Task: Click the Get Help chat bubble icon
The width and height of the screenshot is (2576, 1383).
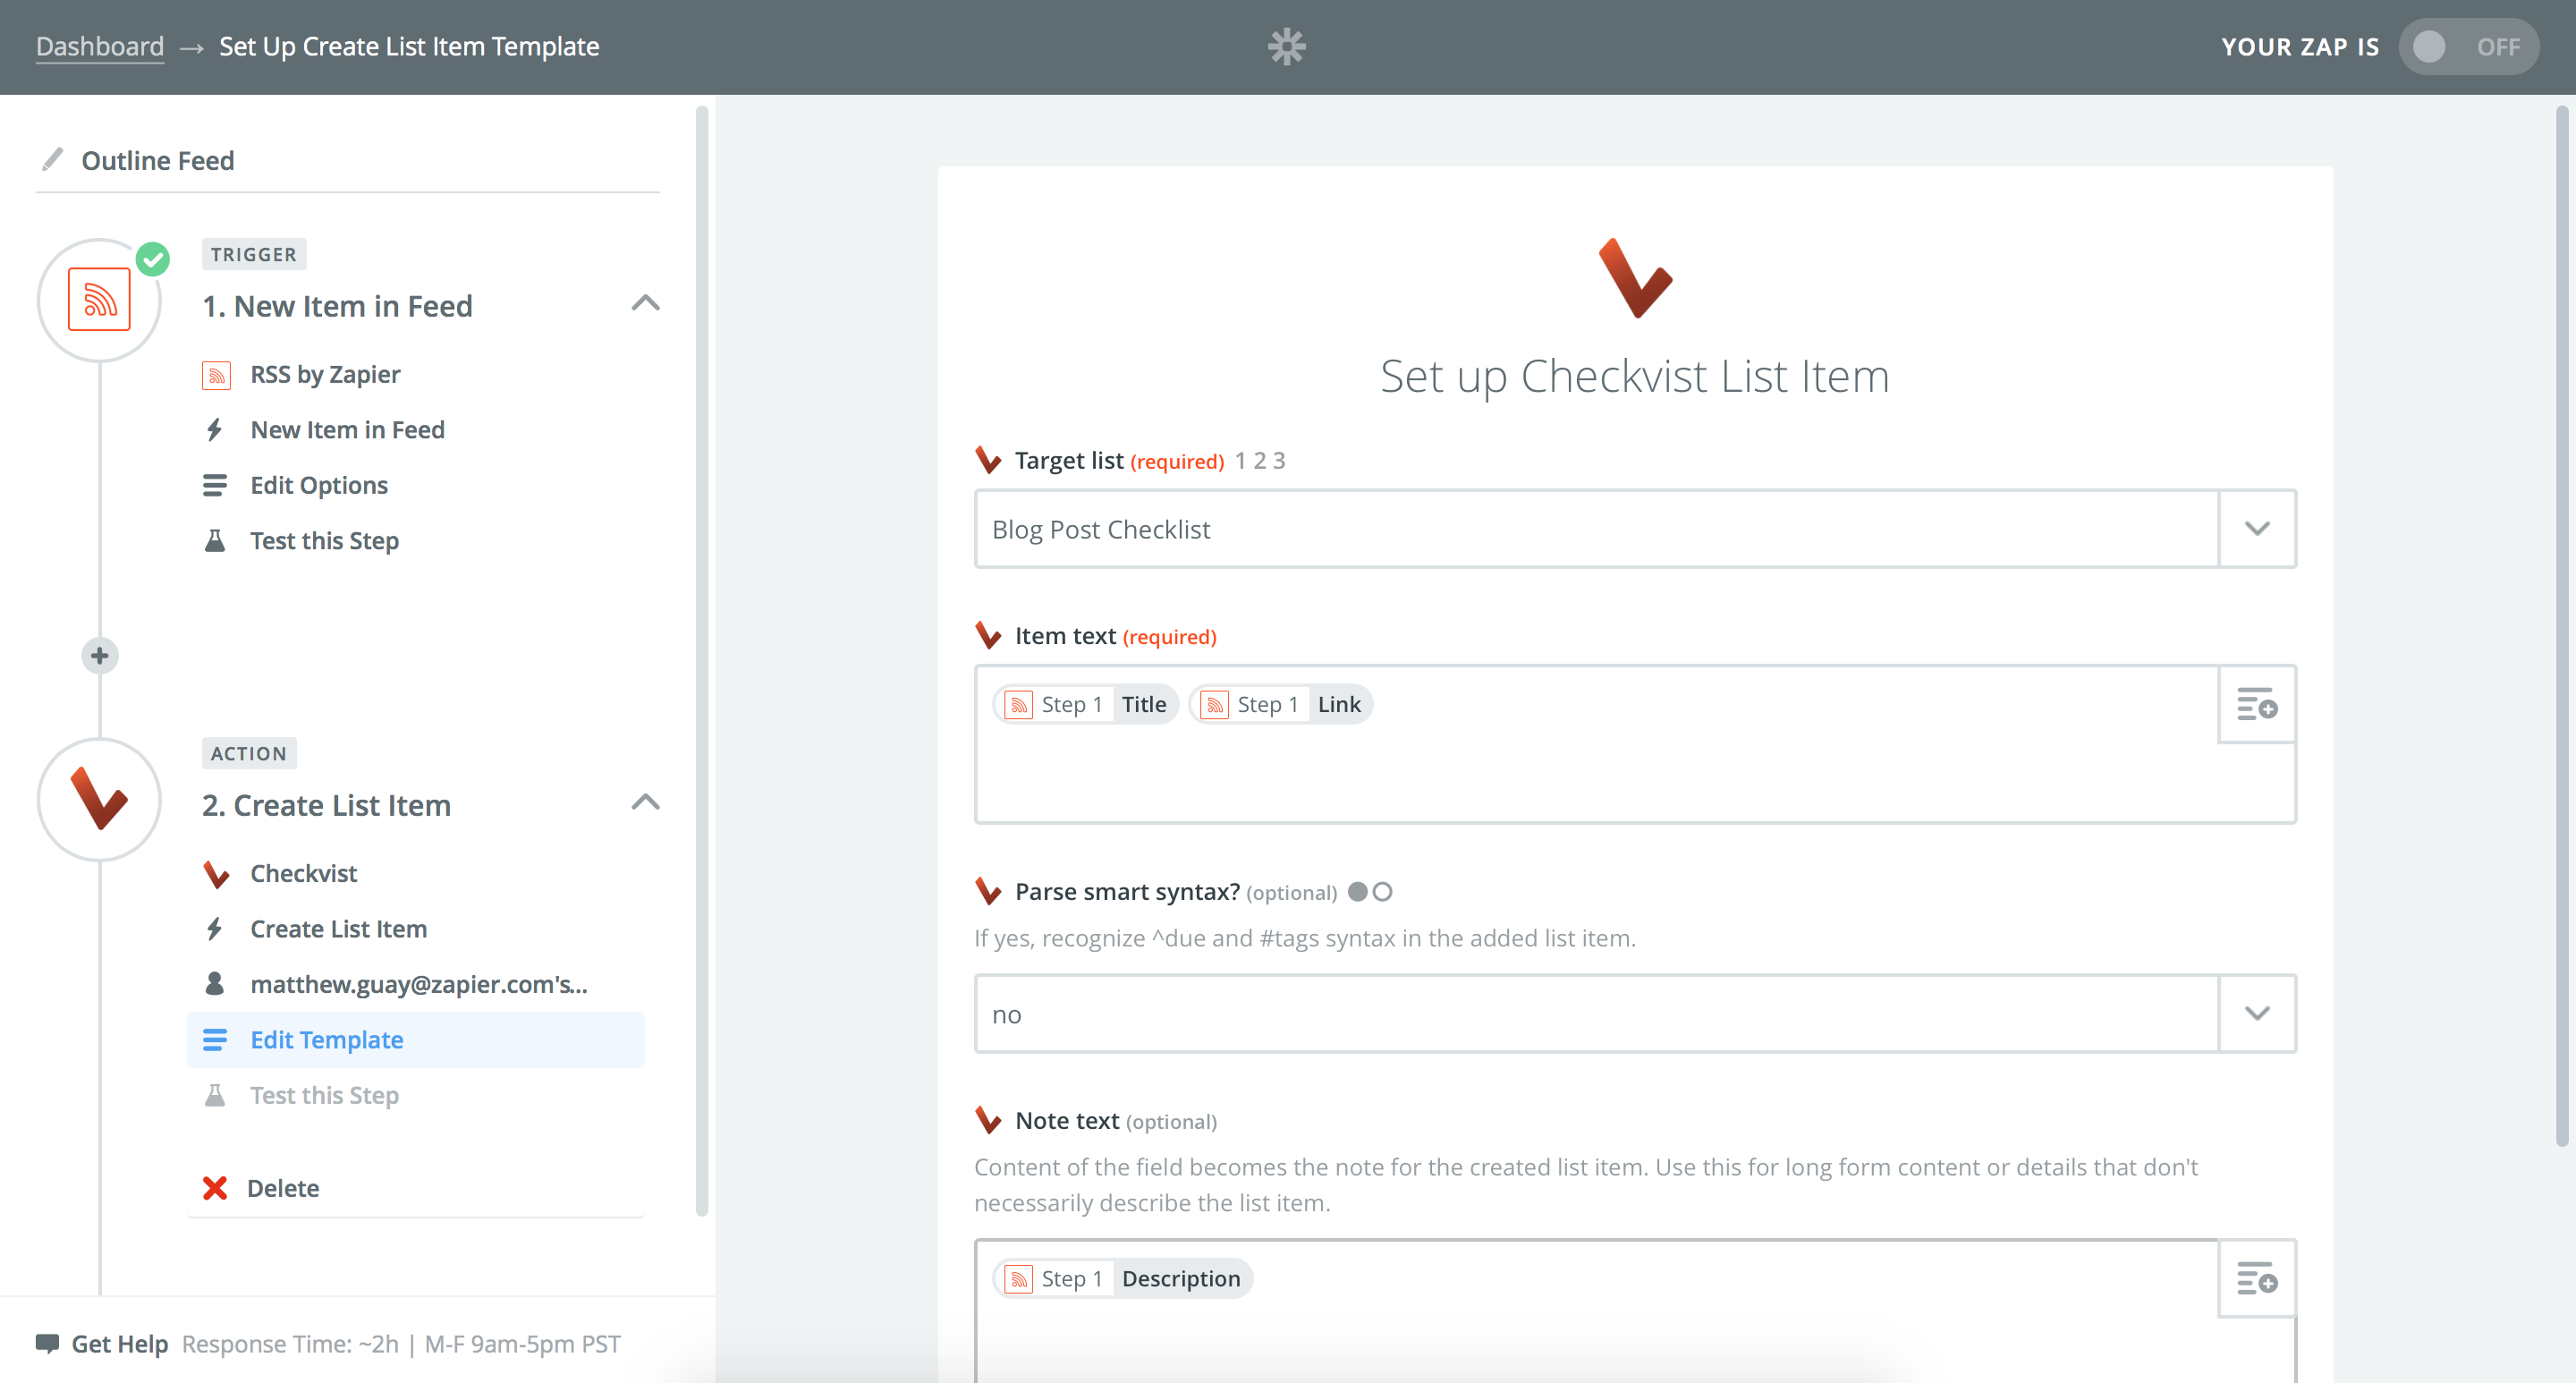Action: click(47, 1344)
